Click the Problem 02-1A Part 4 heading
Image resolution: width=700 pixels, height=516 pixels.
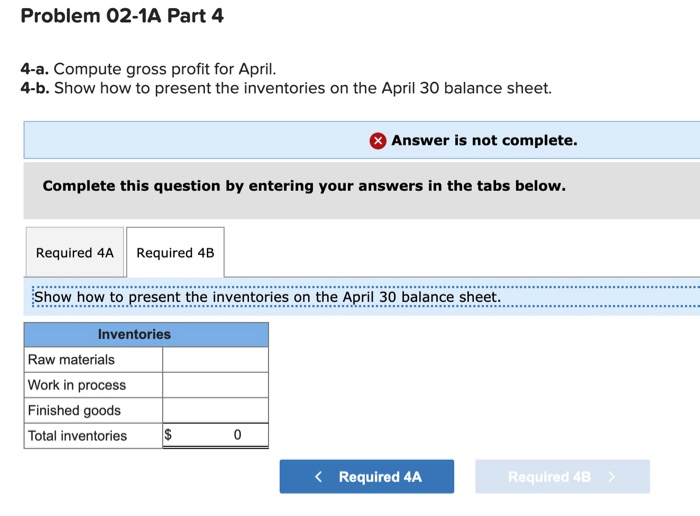[122, 16]
